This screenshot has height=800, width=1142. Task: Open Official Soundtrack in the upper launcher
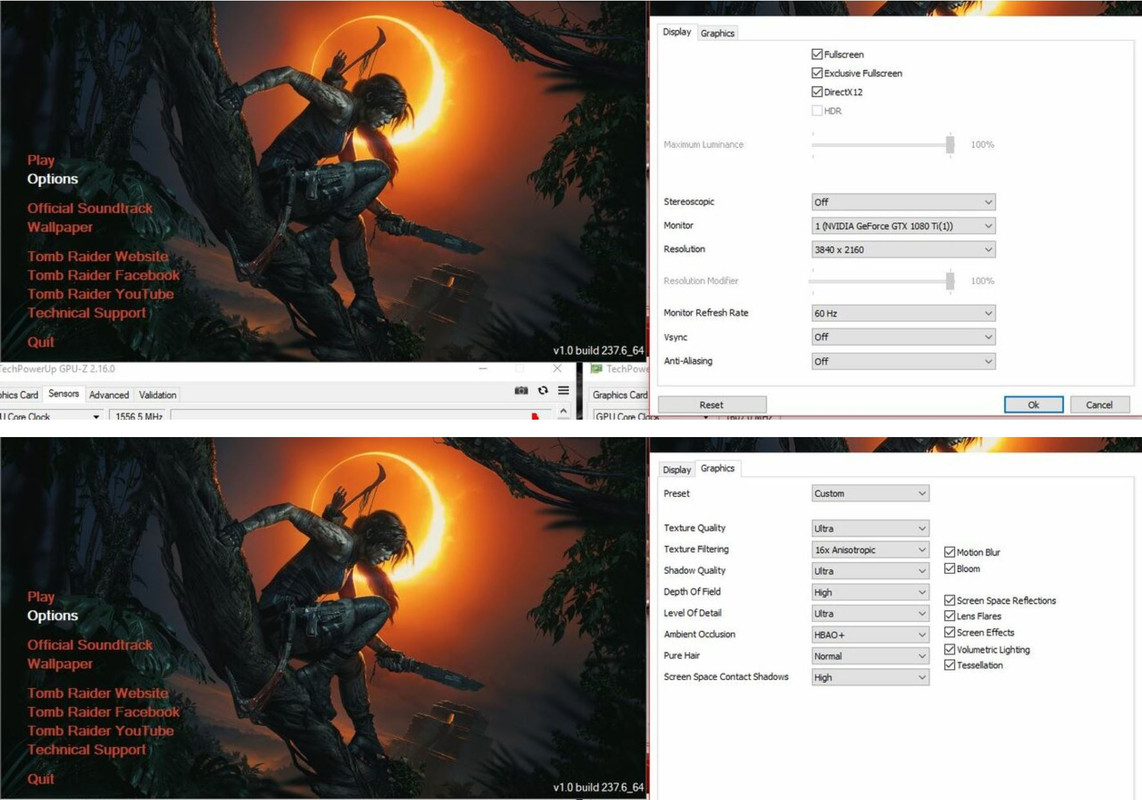[90, 208]
